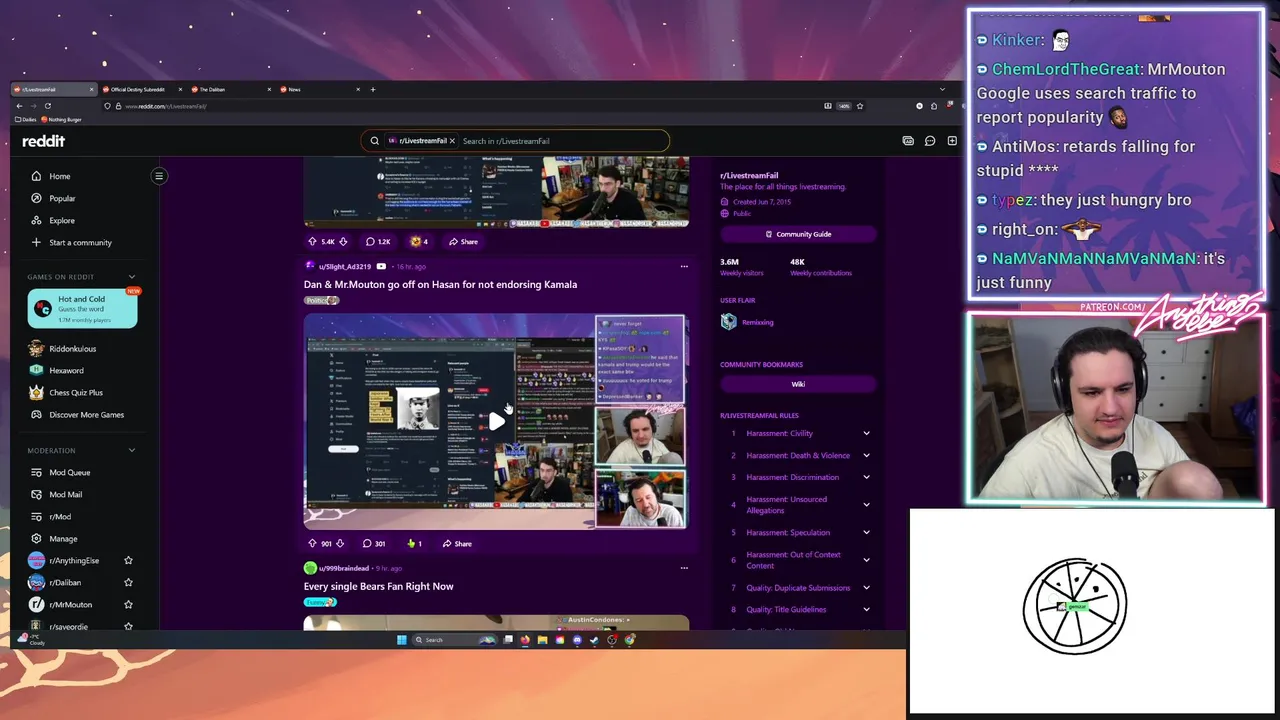Open r/MrMouton community
The width and height of the screenshot is (1280, 720).
pos(70,605)
